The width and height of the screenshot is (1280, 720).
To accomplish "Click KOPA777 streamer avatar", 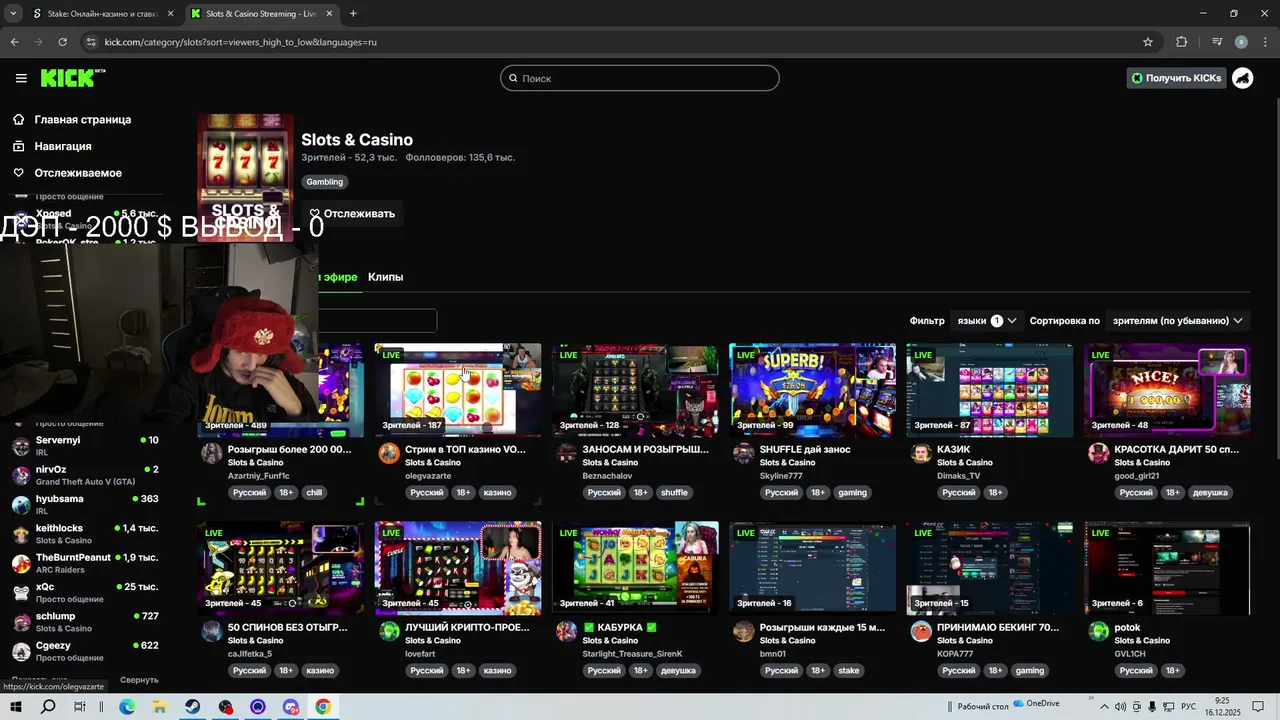I will click(922, 631).
